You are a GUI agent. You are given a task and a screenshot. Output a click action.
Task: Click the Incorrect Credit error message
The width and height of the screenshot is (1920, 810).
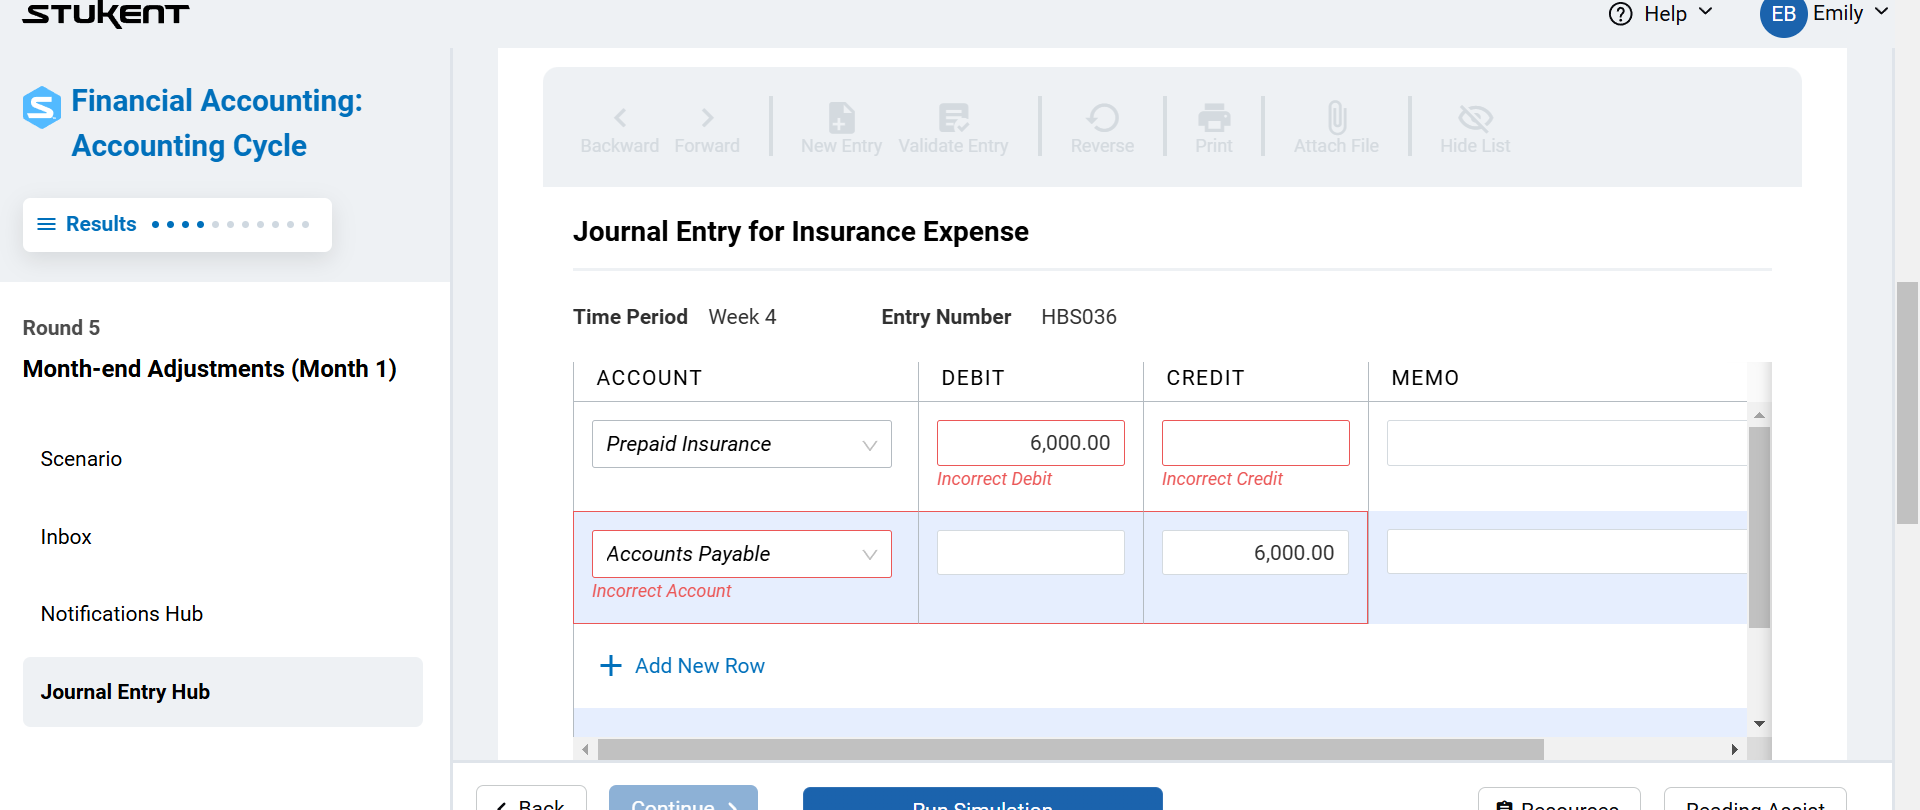tap(1222, 479)
